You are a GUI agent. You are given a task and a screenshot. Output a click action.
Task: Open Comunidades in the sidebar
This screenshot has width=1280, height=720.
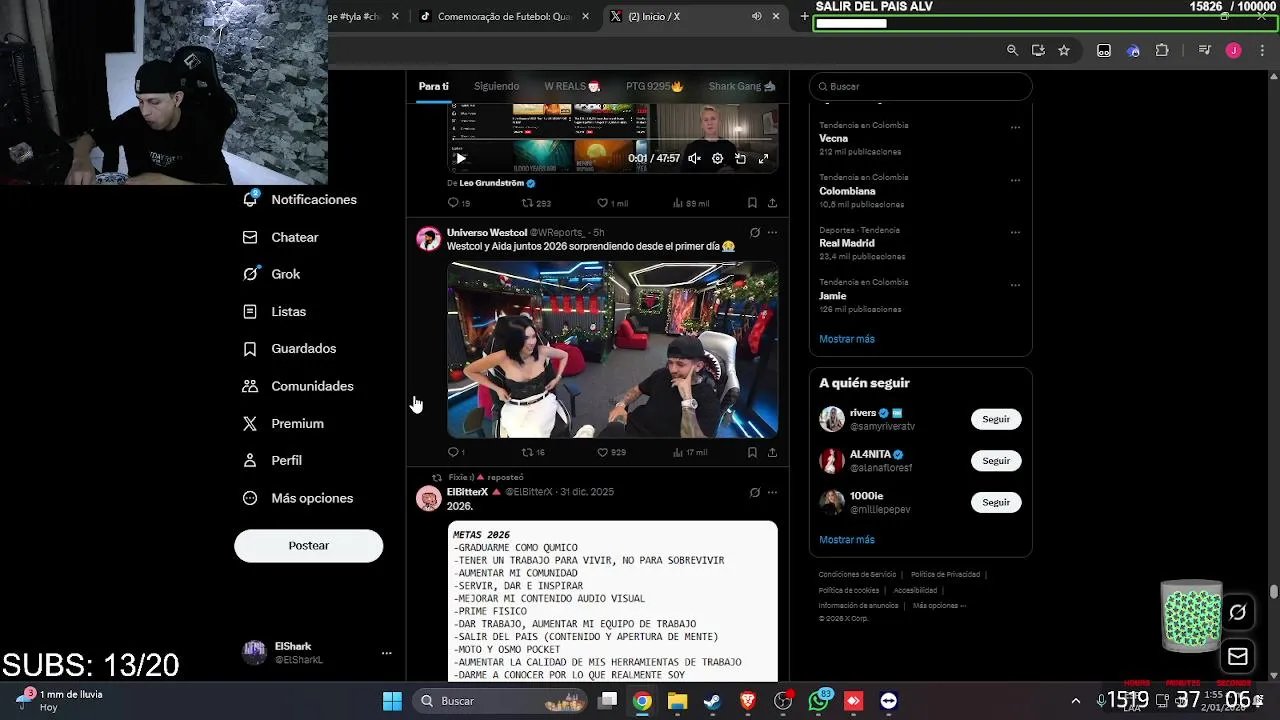[x=298, y=386]
